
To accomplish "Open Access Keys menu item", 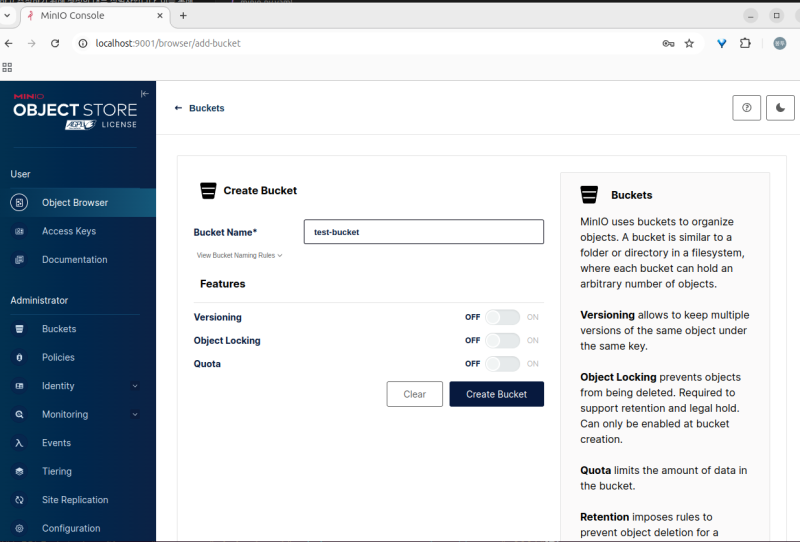I will tap(78, 231).
